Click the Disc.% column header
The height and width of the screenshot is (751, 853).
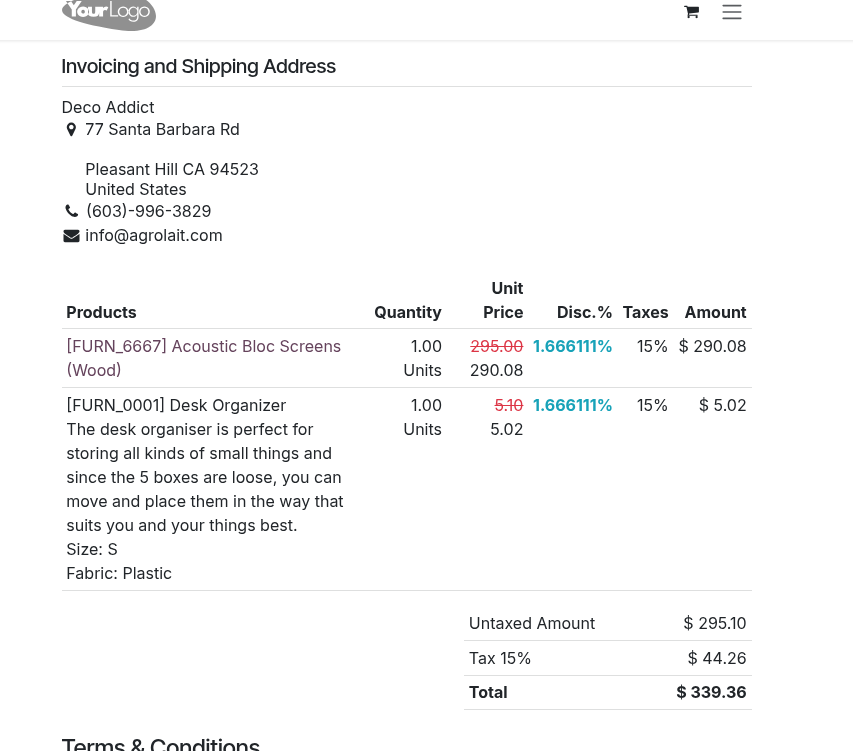point(584,312)
